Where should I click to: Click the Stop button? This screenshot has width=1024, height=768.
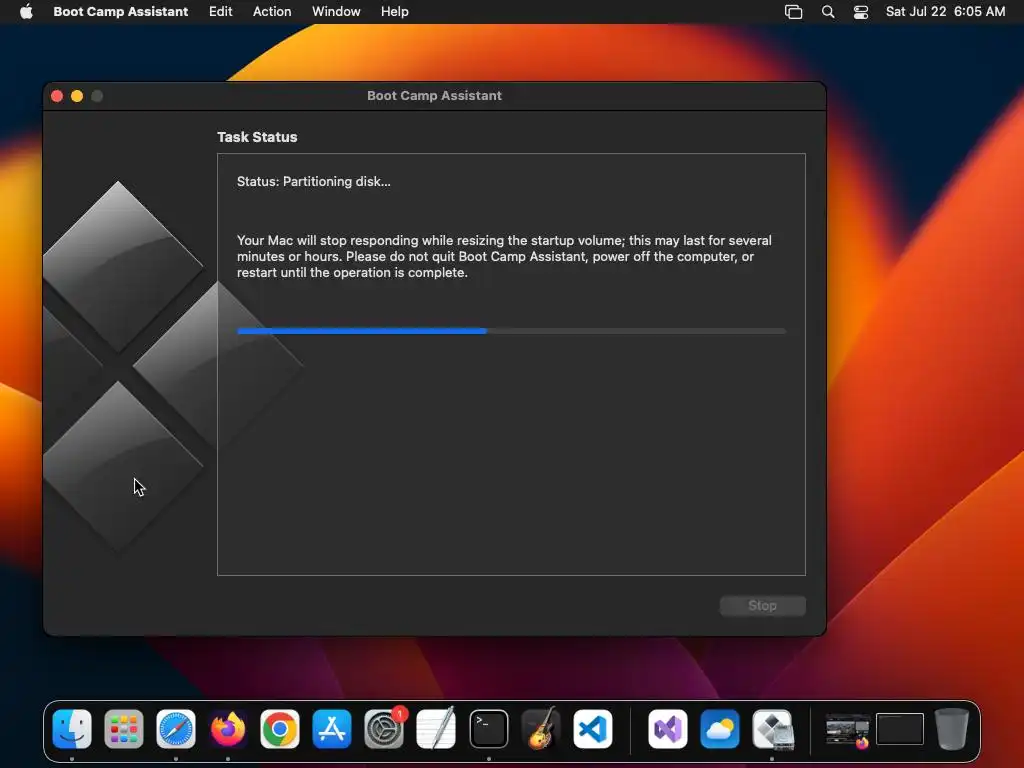pyautogui.click(x=762, y=605)
